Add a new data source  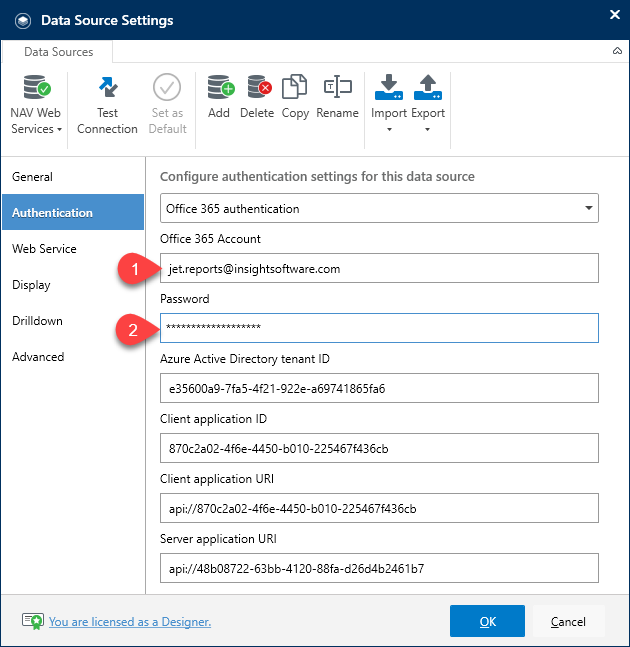[x=220, y=97]
